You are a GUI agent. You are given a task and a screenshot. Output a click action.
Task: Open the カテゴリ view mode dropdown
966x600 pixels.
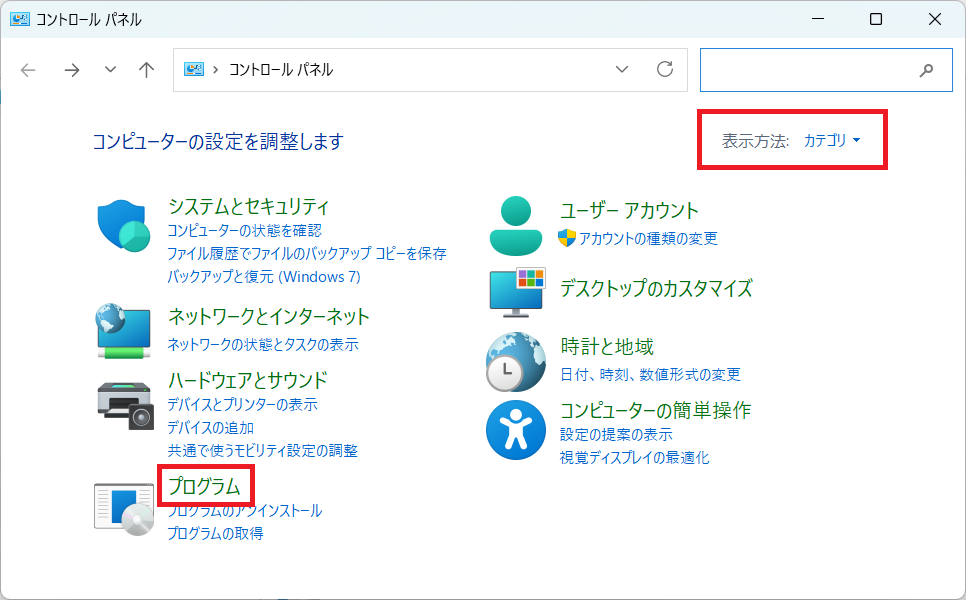pyautogui.click(x=832, y=141)
